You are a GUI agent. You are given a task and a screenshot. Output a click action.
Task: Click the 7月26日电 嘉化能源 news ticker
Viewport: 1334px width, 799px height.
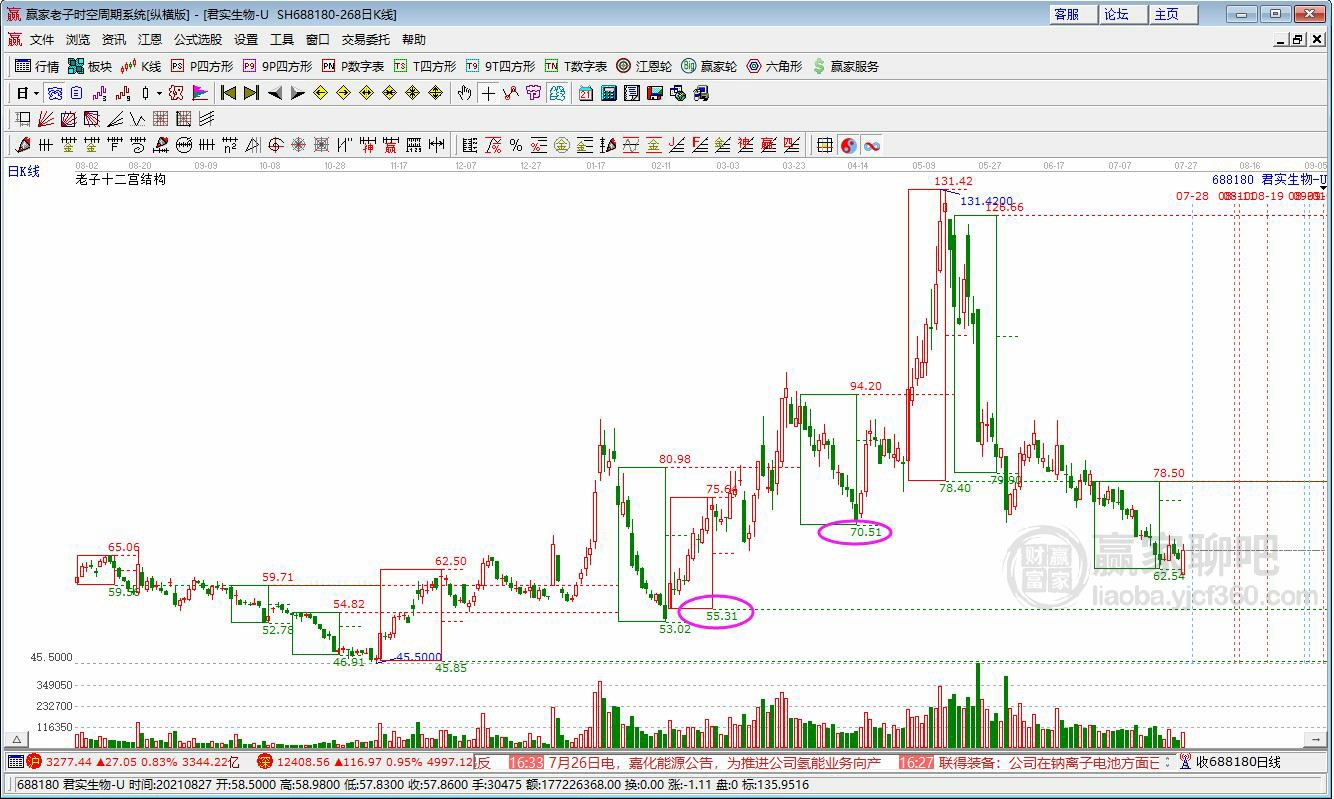click(x=713, y=762)
